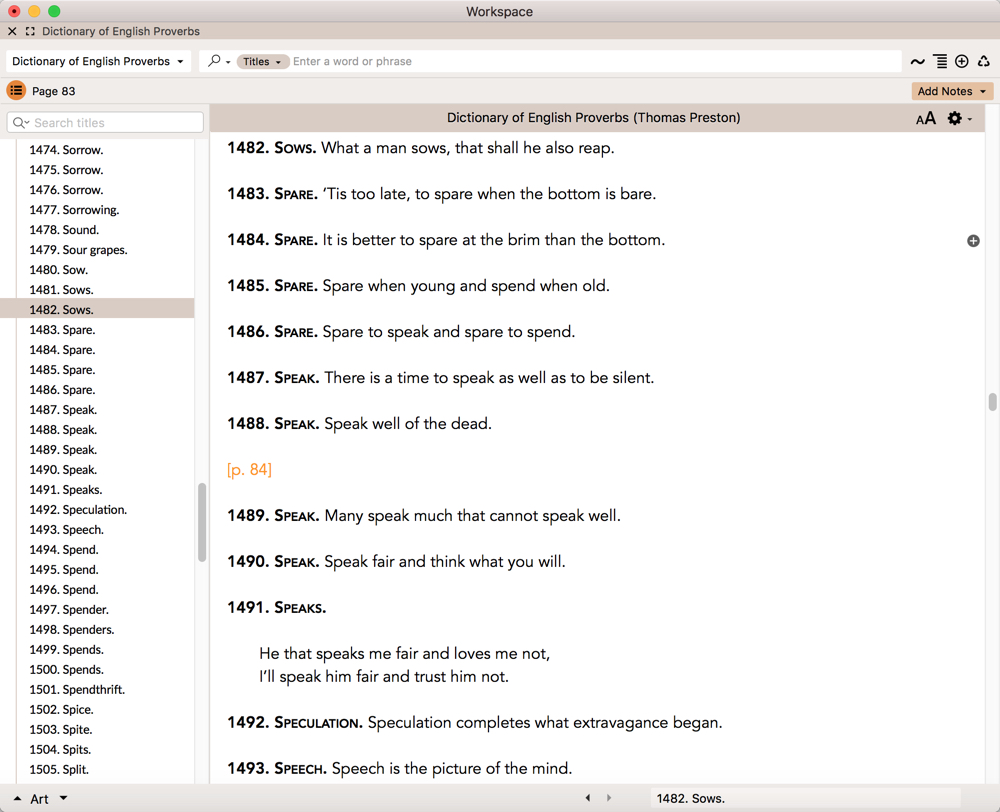Select '1498. Spenders.' in the title list
The image size is (1000, 812).
(71, 630)
